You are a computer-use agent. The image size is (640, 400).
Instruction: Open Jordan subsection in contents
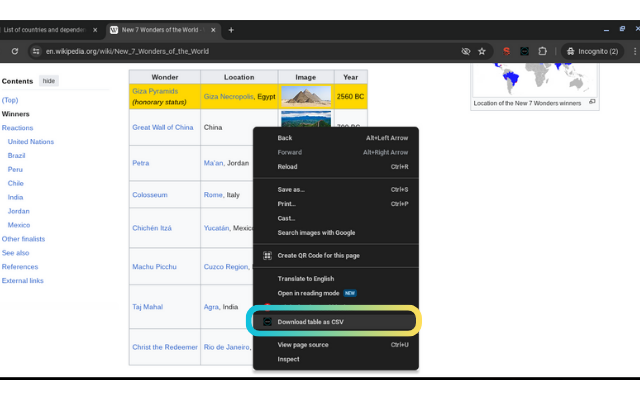click(18, 211)
